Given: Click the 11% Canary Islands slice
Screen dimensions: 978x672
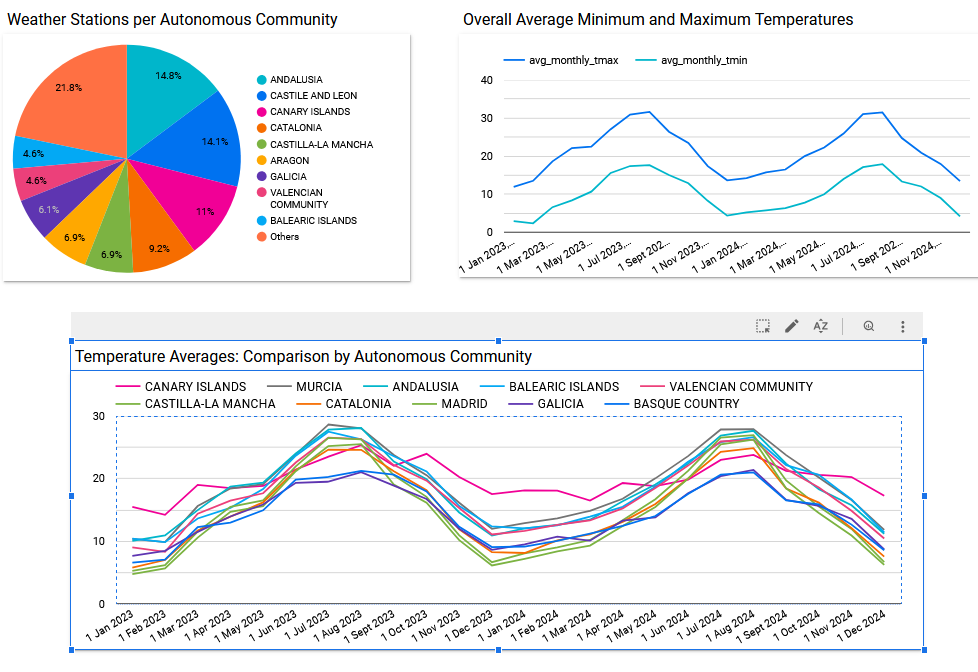Looking at the screenshot, I should click(x=193, y=200).
